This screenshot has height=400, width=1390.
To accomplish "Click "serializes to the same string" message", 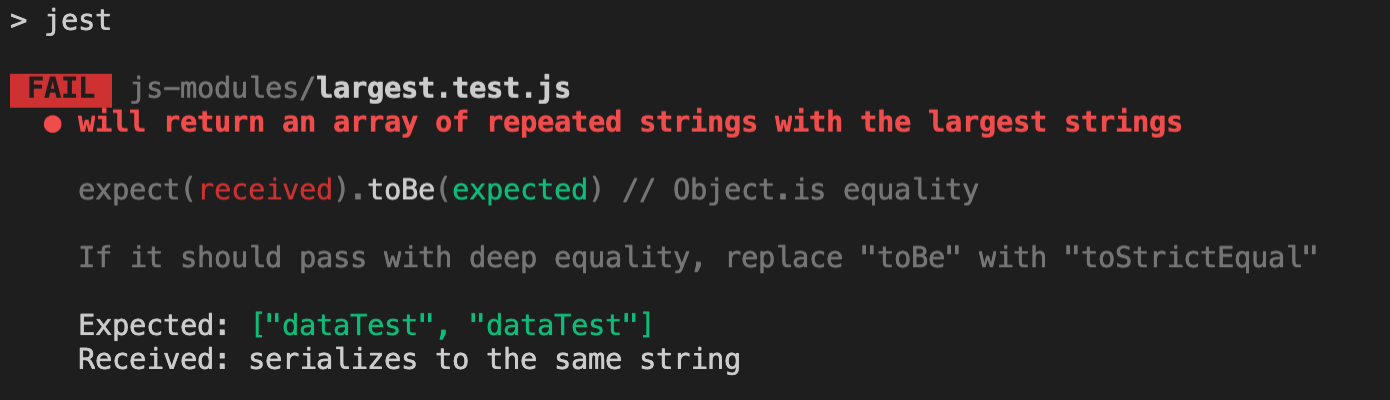I will 494,358.
